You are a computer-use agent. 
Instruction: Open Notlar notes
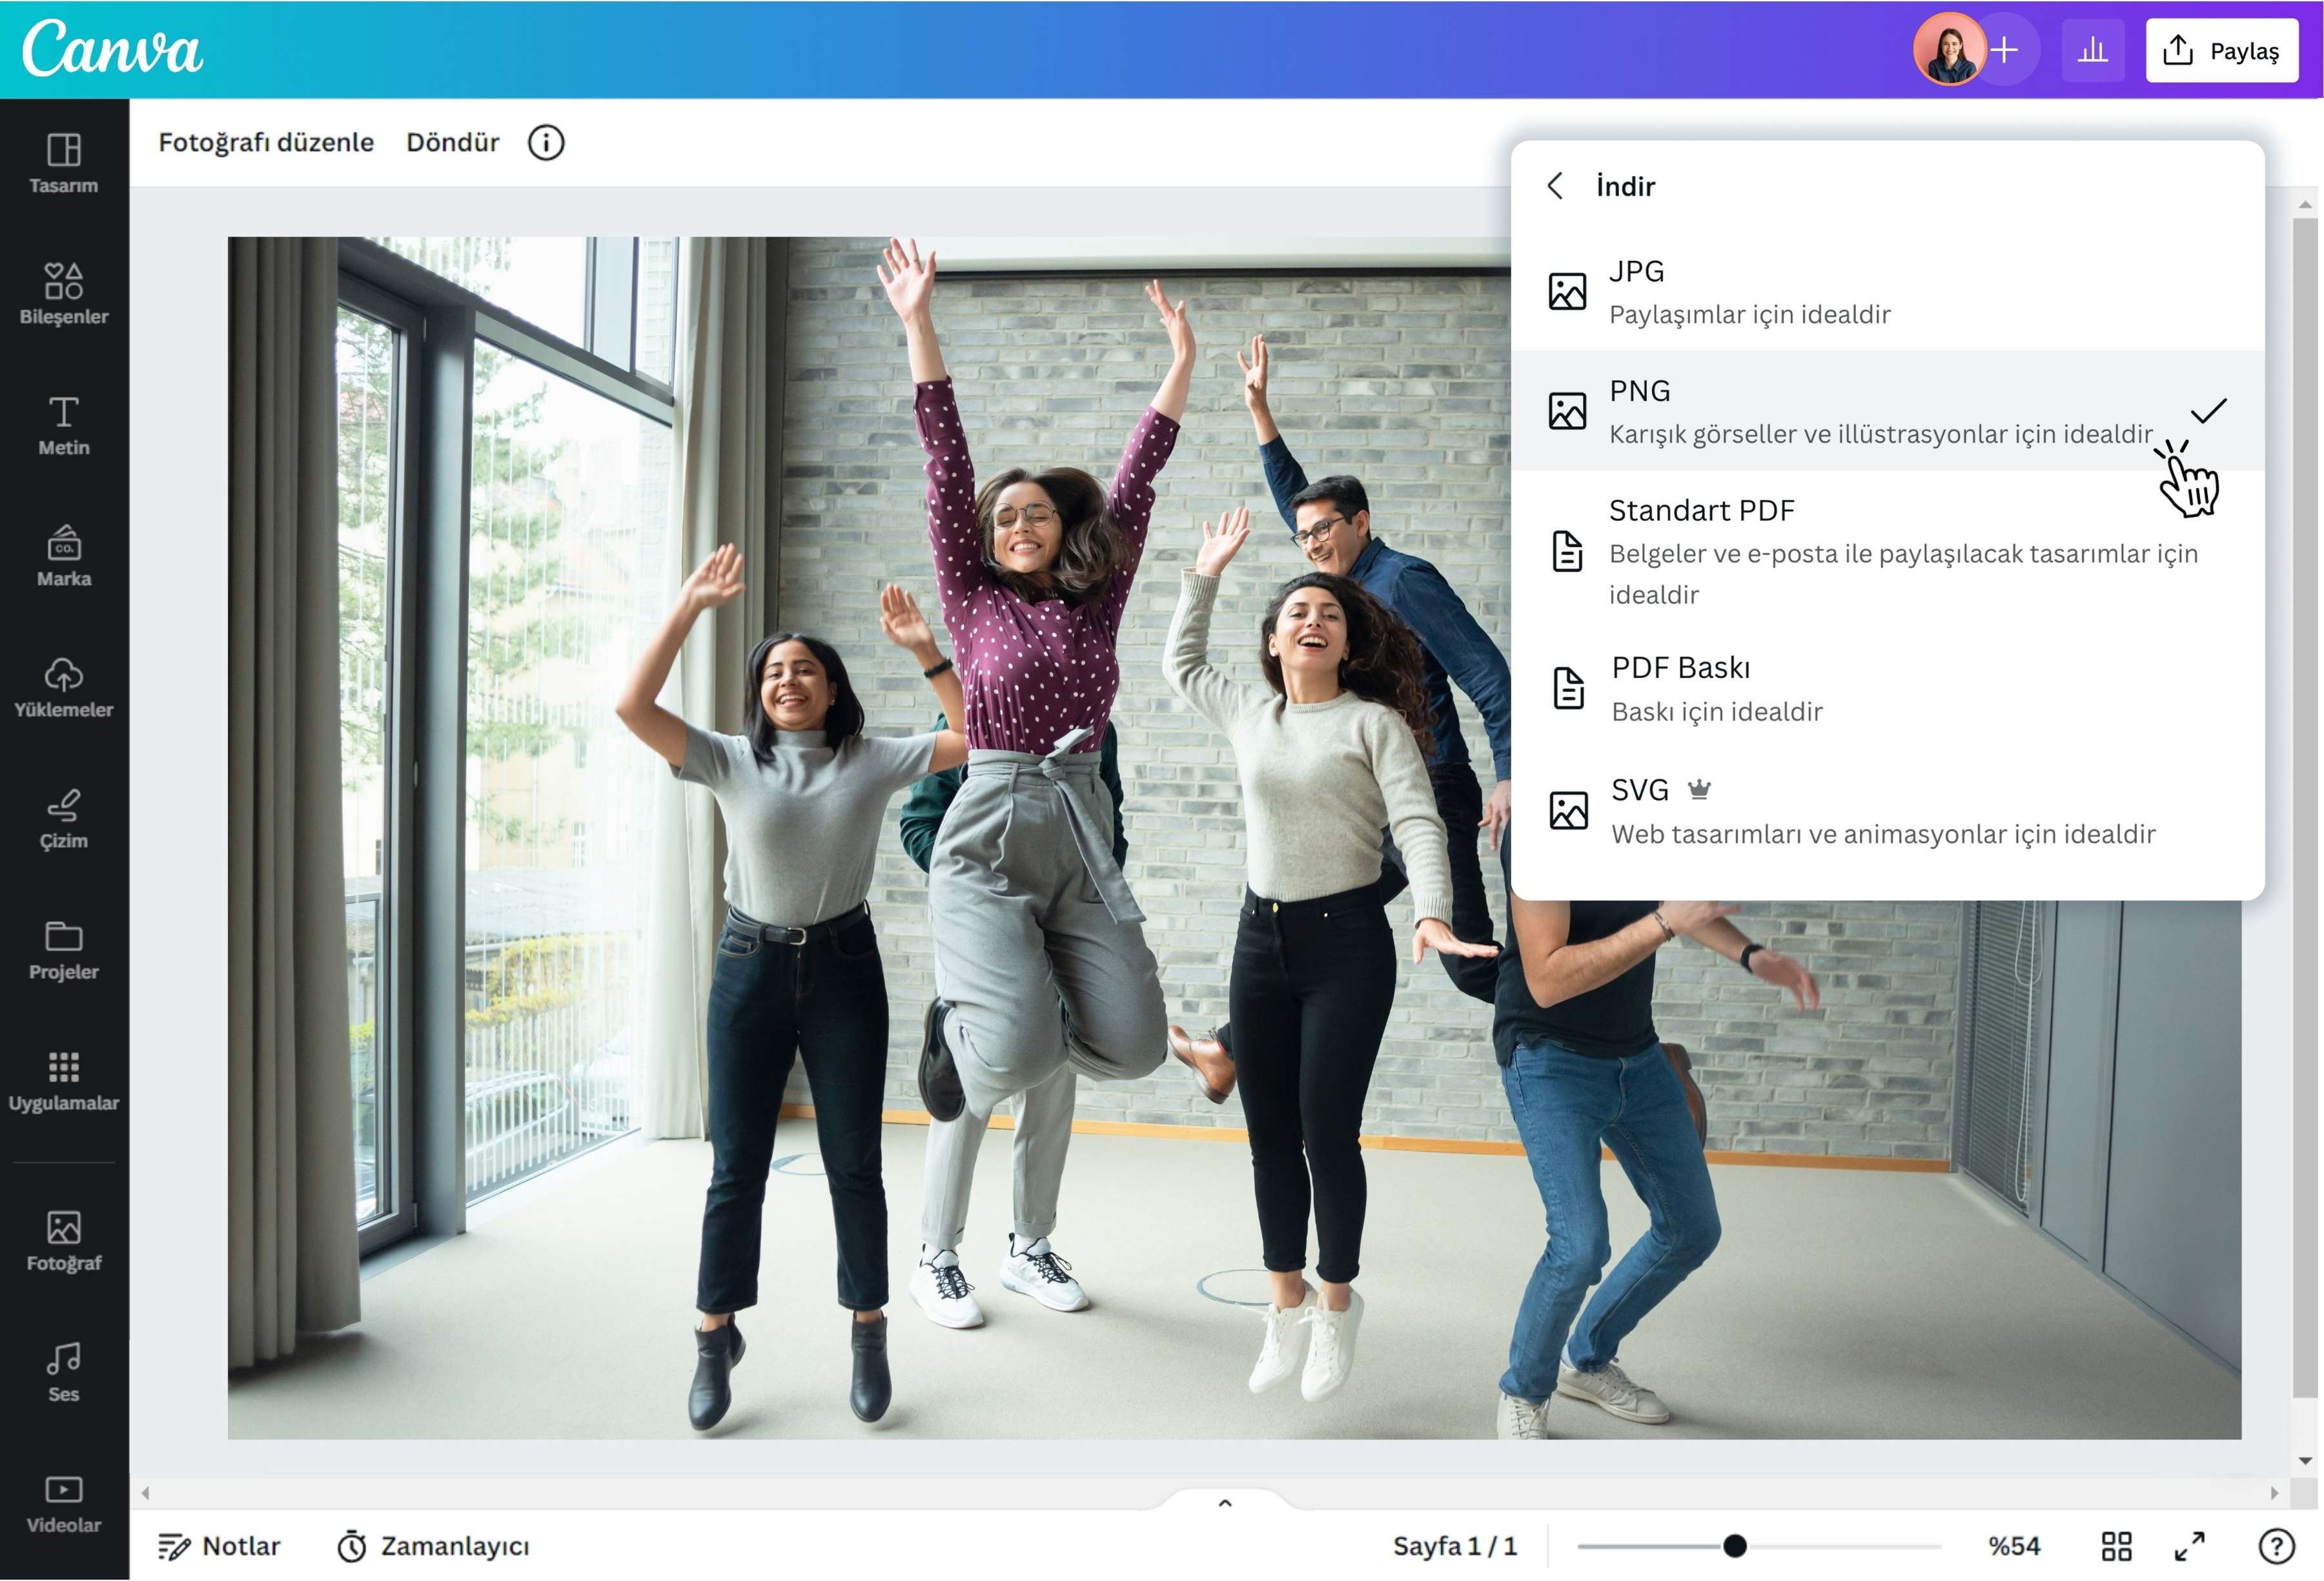[219, 1546]
